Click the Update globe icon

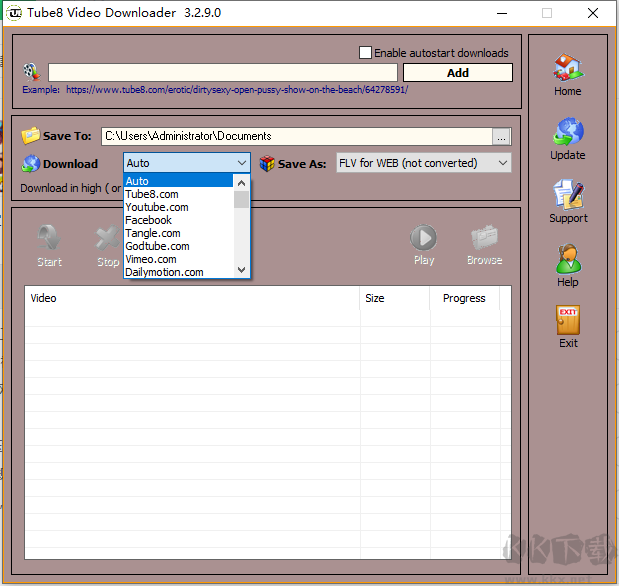click(568, 131)
